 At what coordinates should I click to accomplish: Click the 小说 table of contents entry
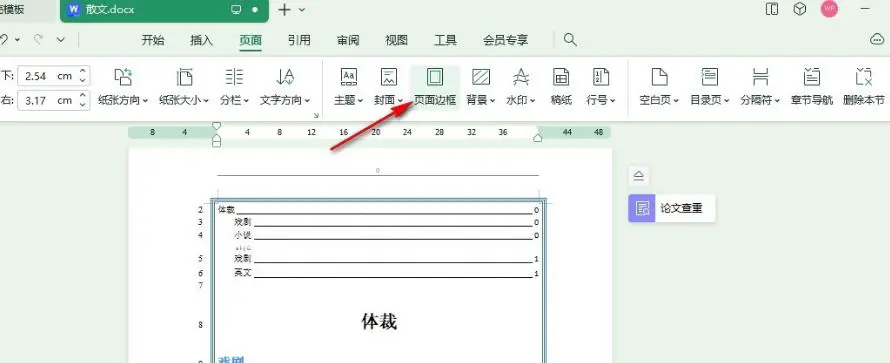[x=386, y=235]
